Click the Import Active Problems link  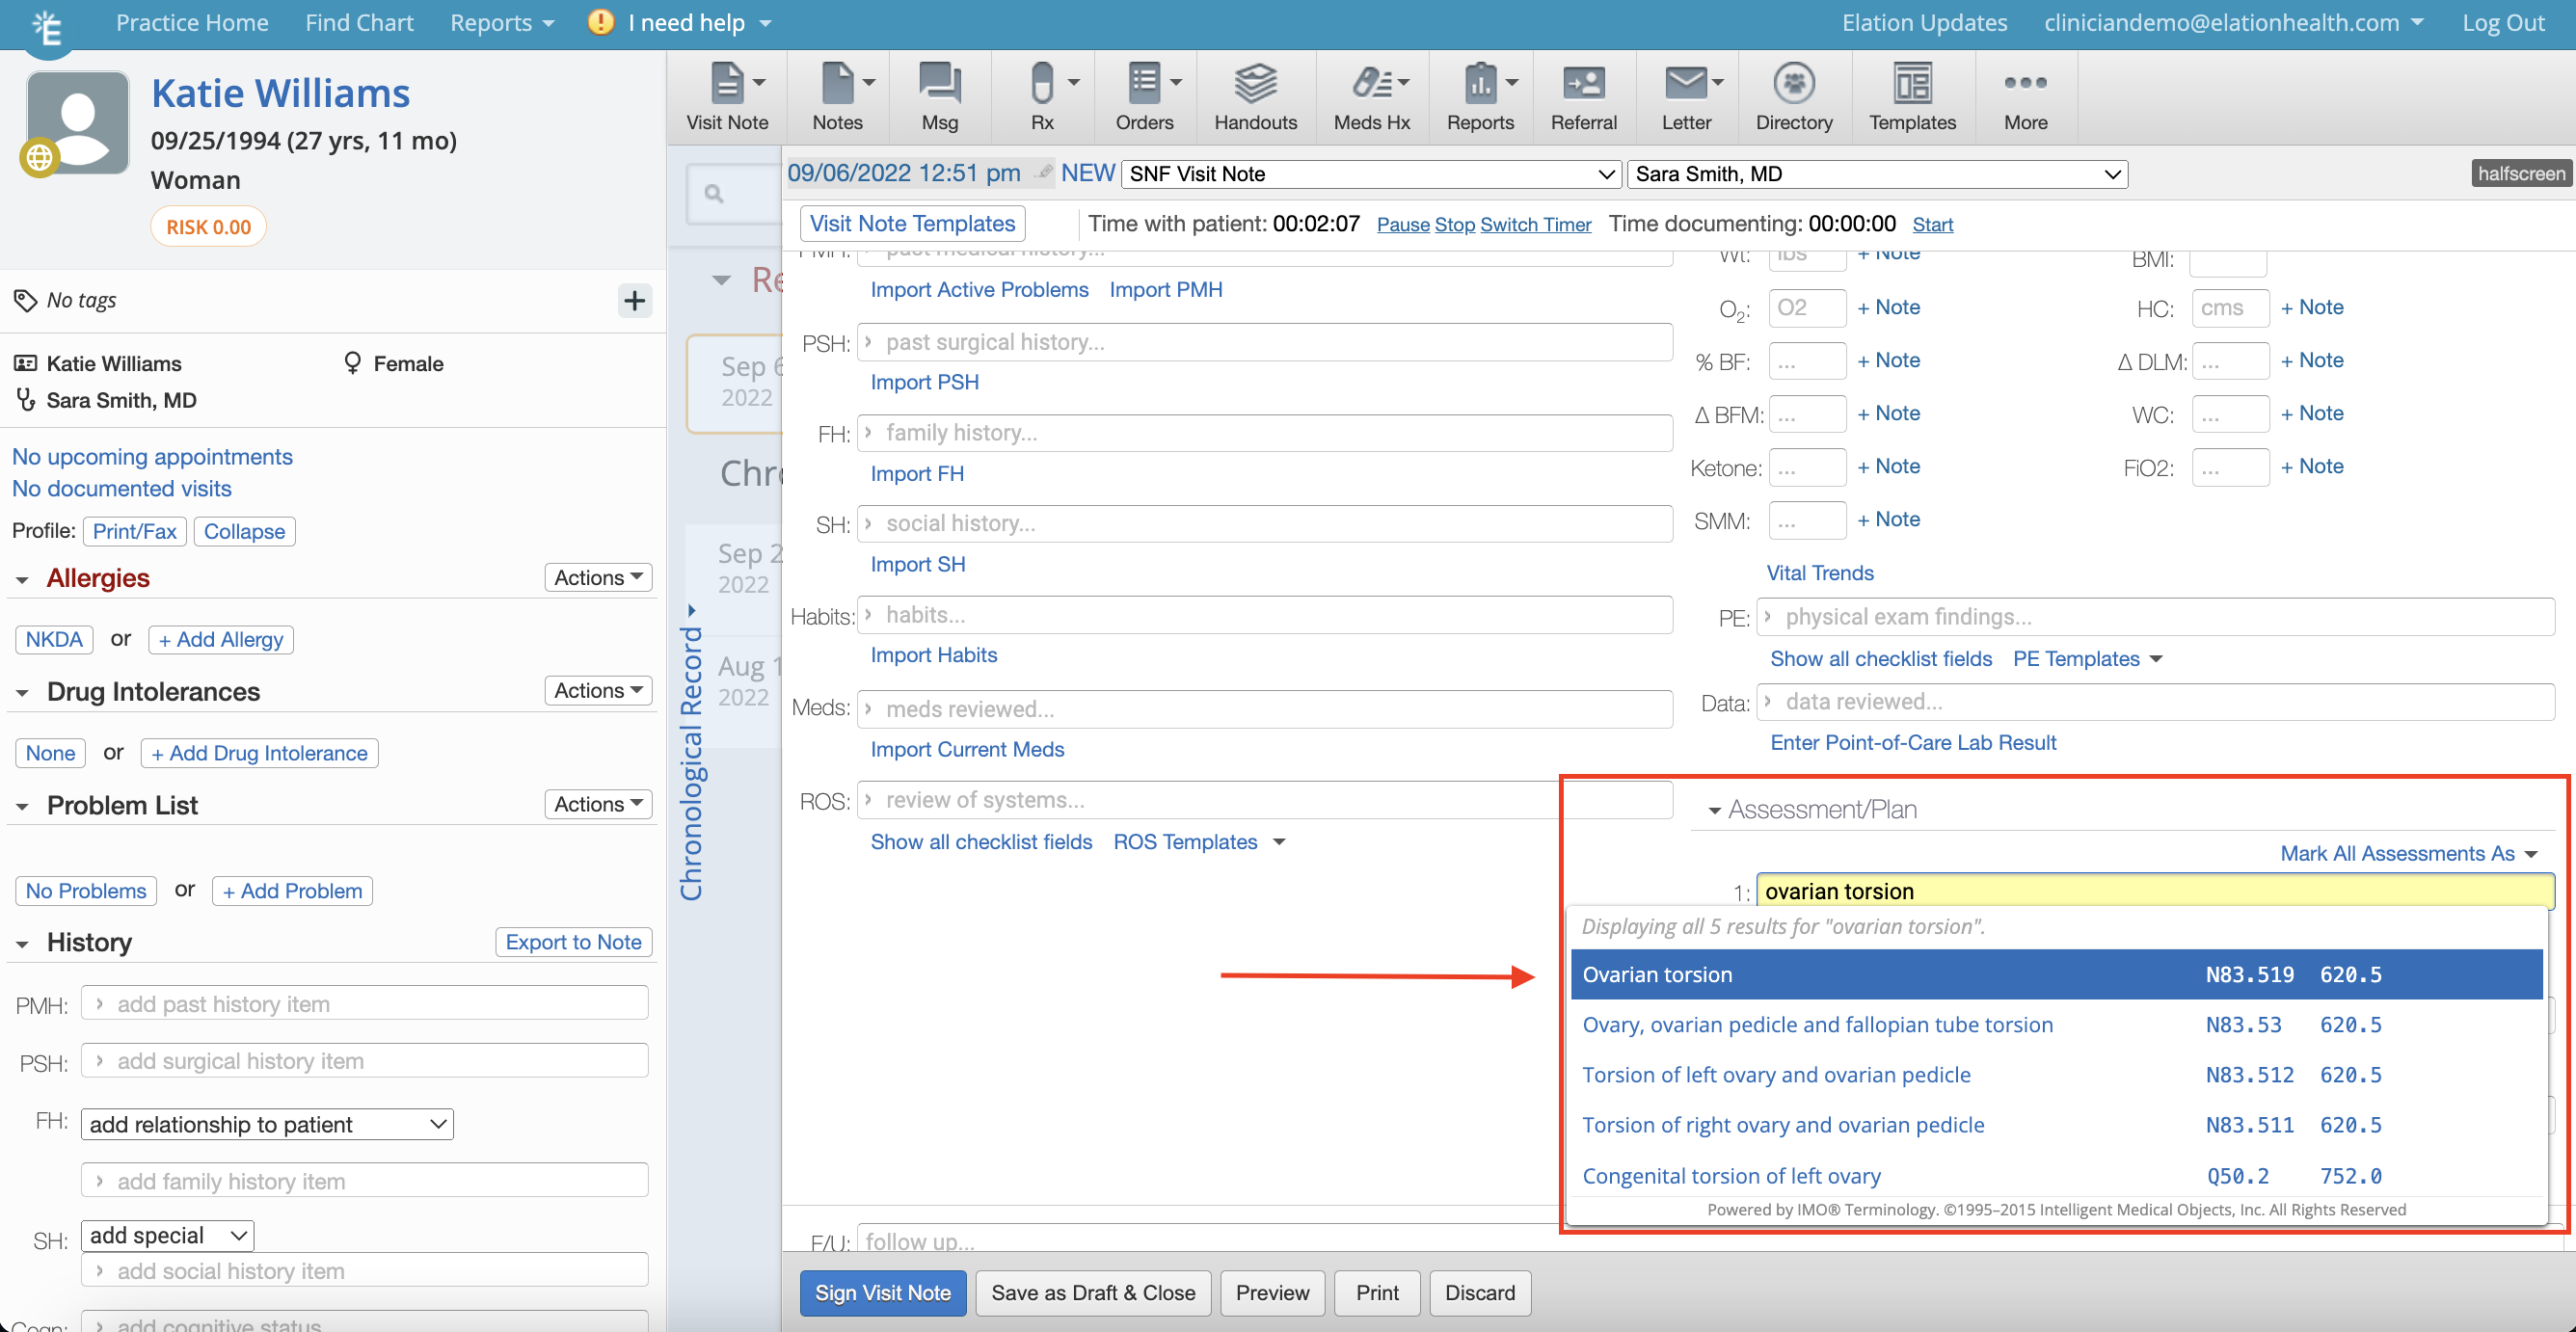[978, 290]
